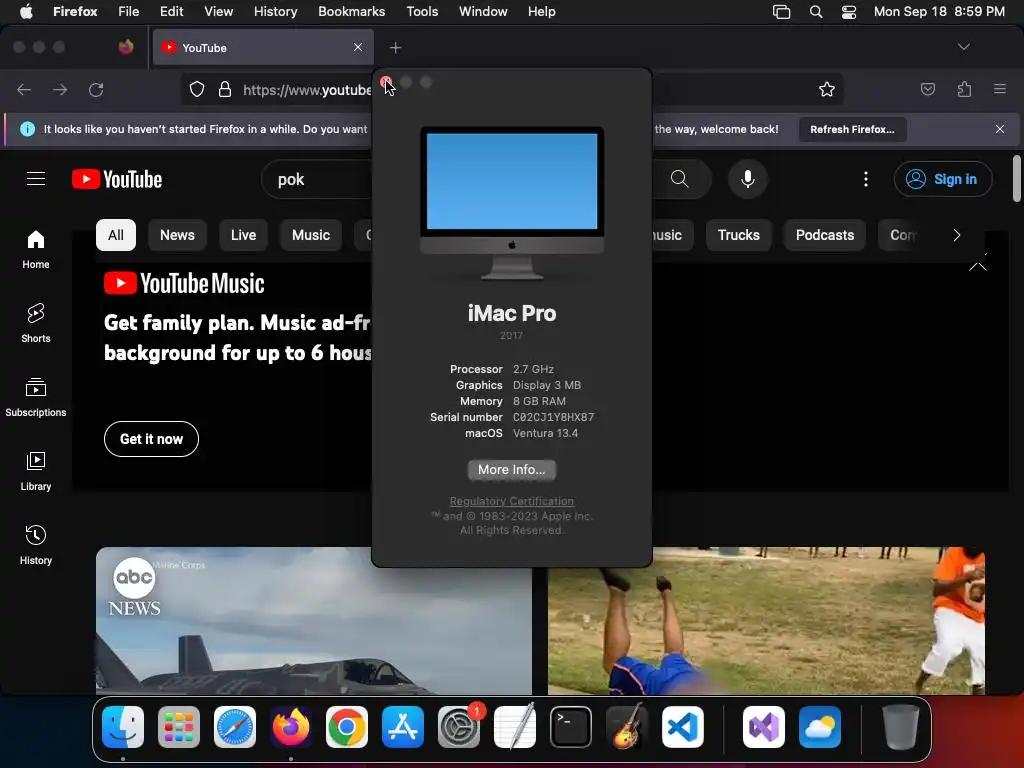The width and height of the screenshot is (1024, 768).
Task: Go to Home in YouTube sidebar
Action: [x=36, y=249]
